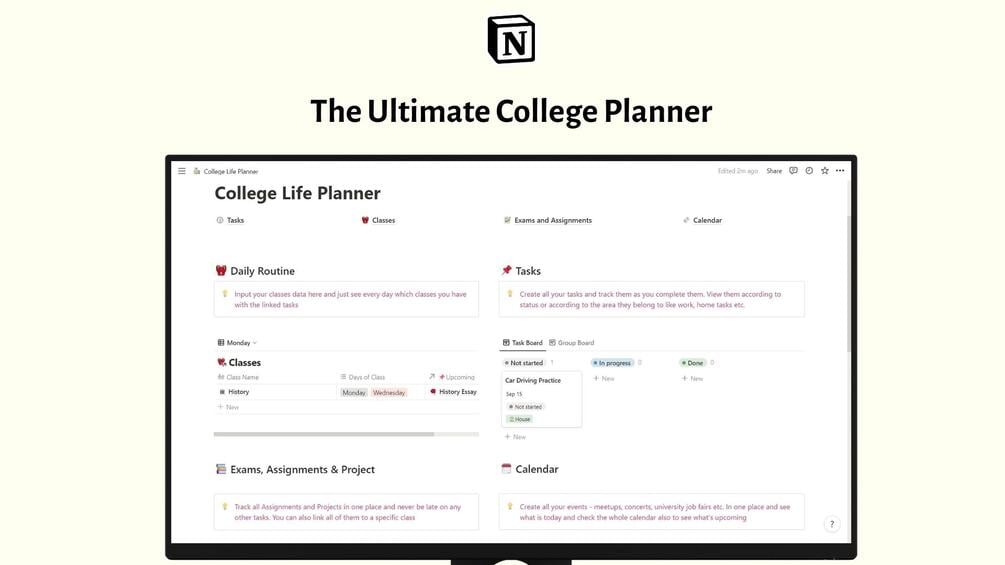The width and height of the screenshot is (1005, 565).
Task: Open the Classes page link
Action: (378, 220)
